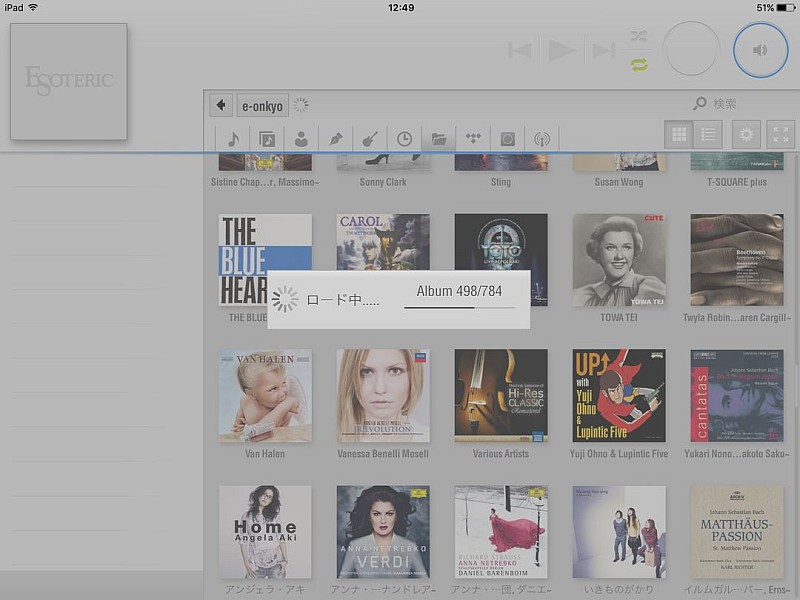Viewport: 800px width, 600px height.
Task: Open the albums category icon
Action: coord(267,138)
